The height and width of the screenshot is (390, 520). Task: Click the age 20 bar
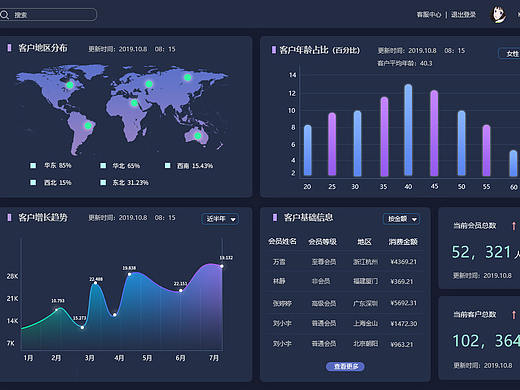[x=308, y=150]
